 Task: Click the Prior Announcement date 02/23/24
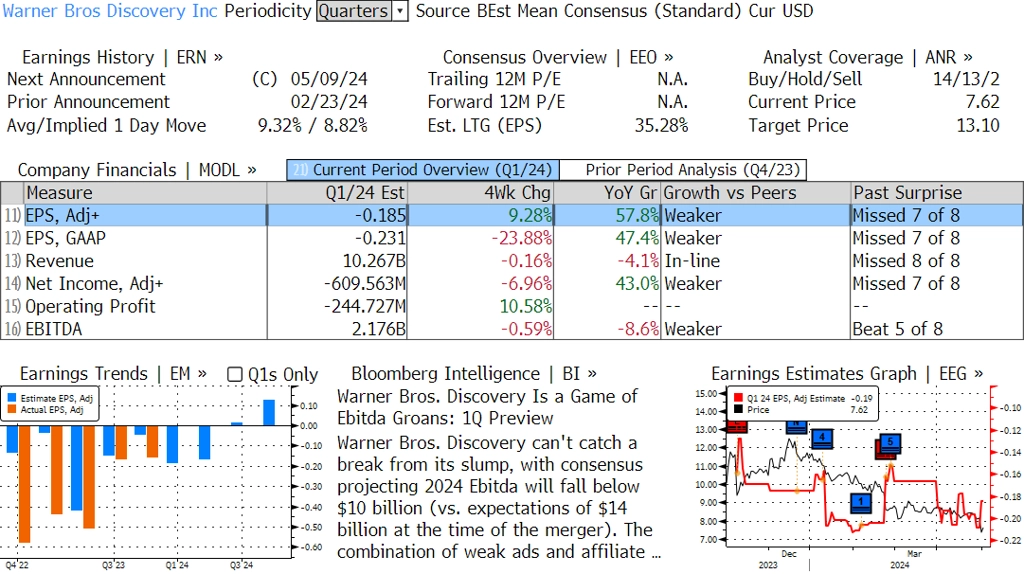tap(329, 102)
